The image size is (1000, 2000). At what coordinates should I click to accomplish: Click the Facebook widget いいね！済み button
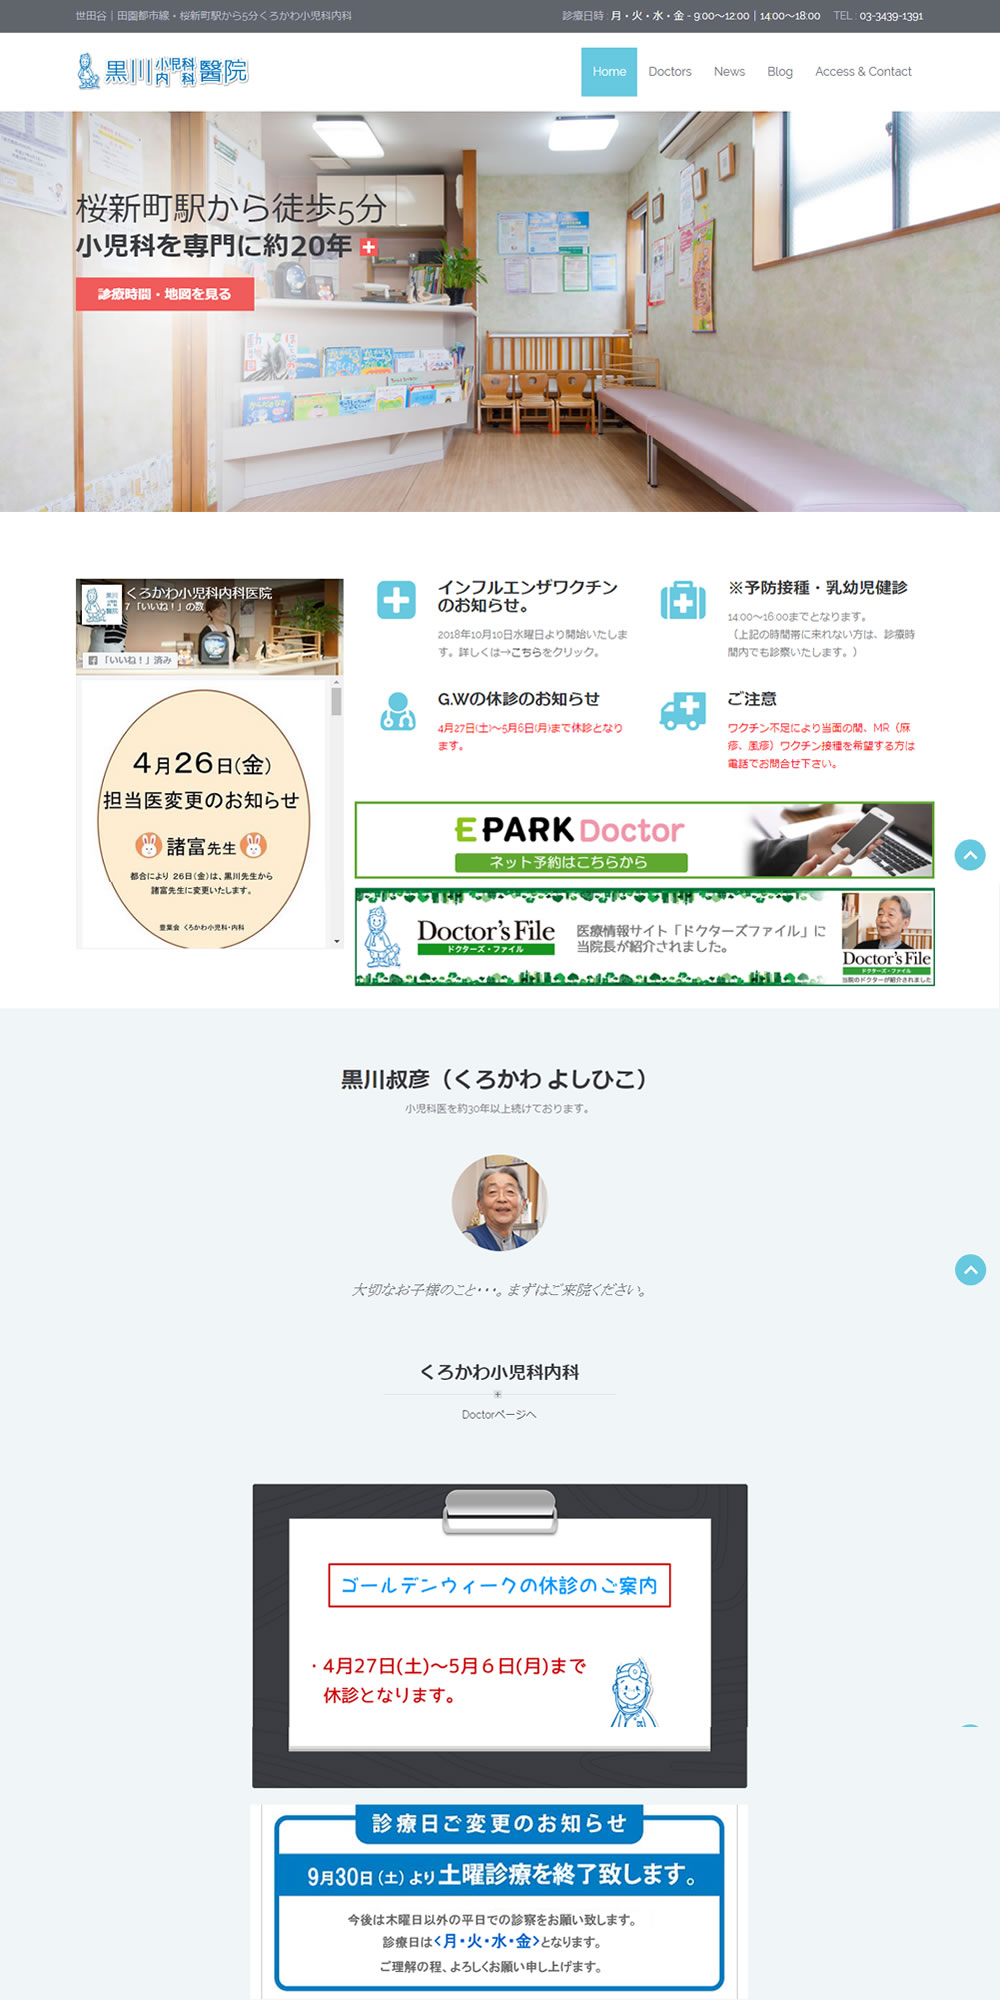click(131, 660)
